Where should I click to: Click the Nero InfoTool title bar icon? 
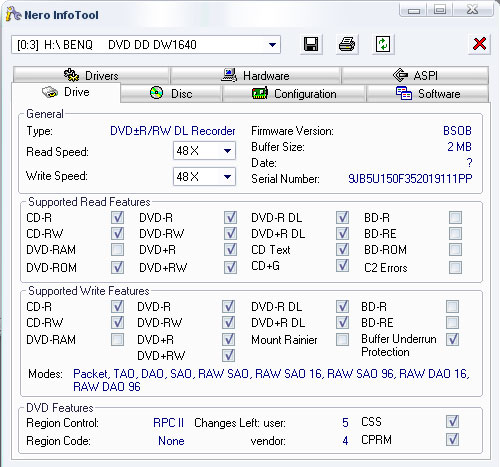[x=14, y=14]
